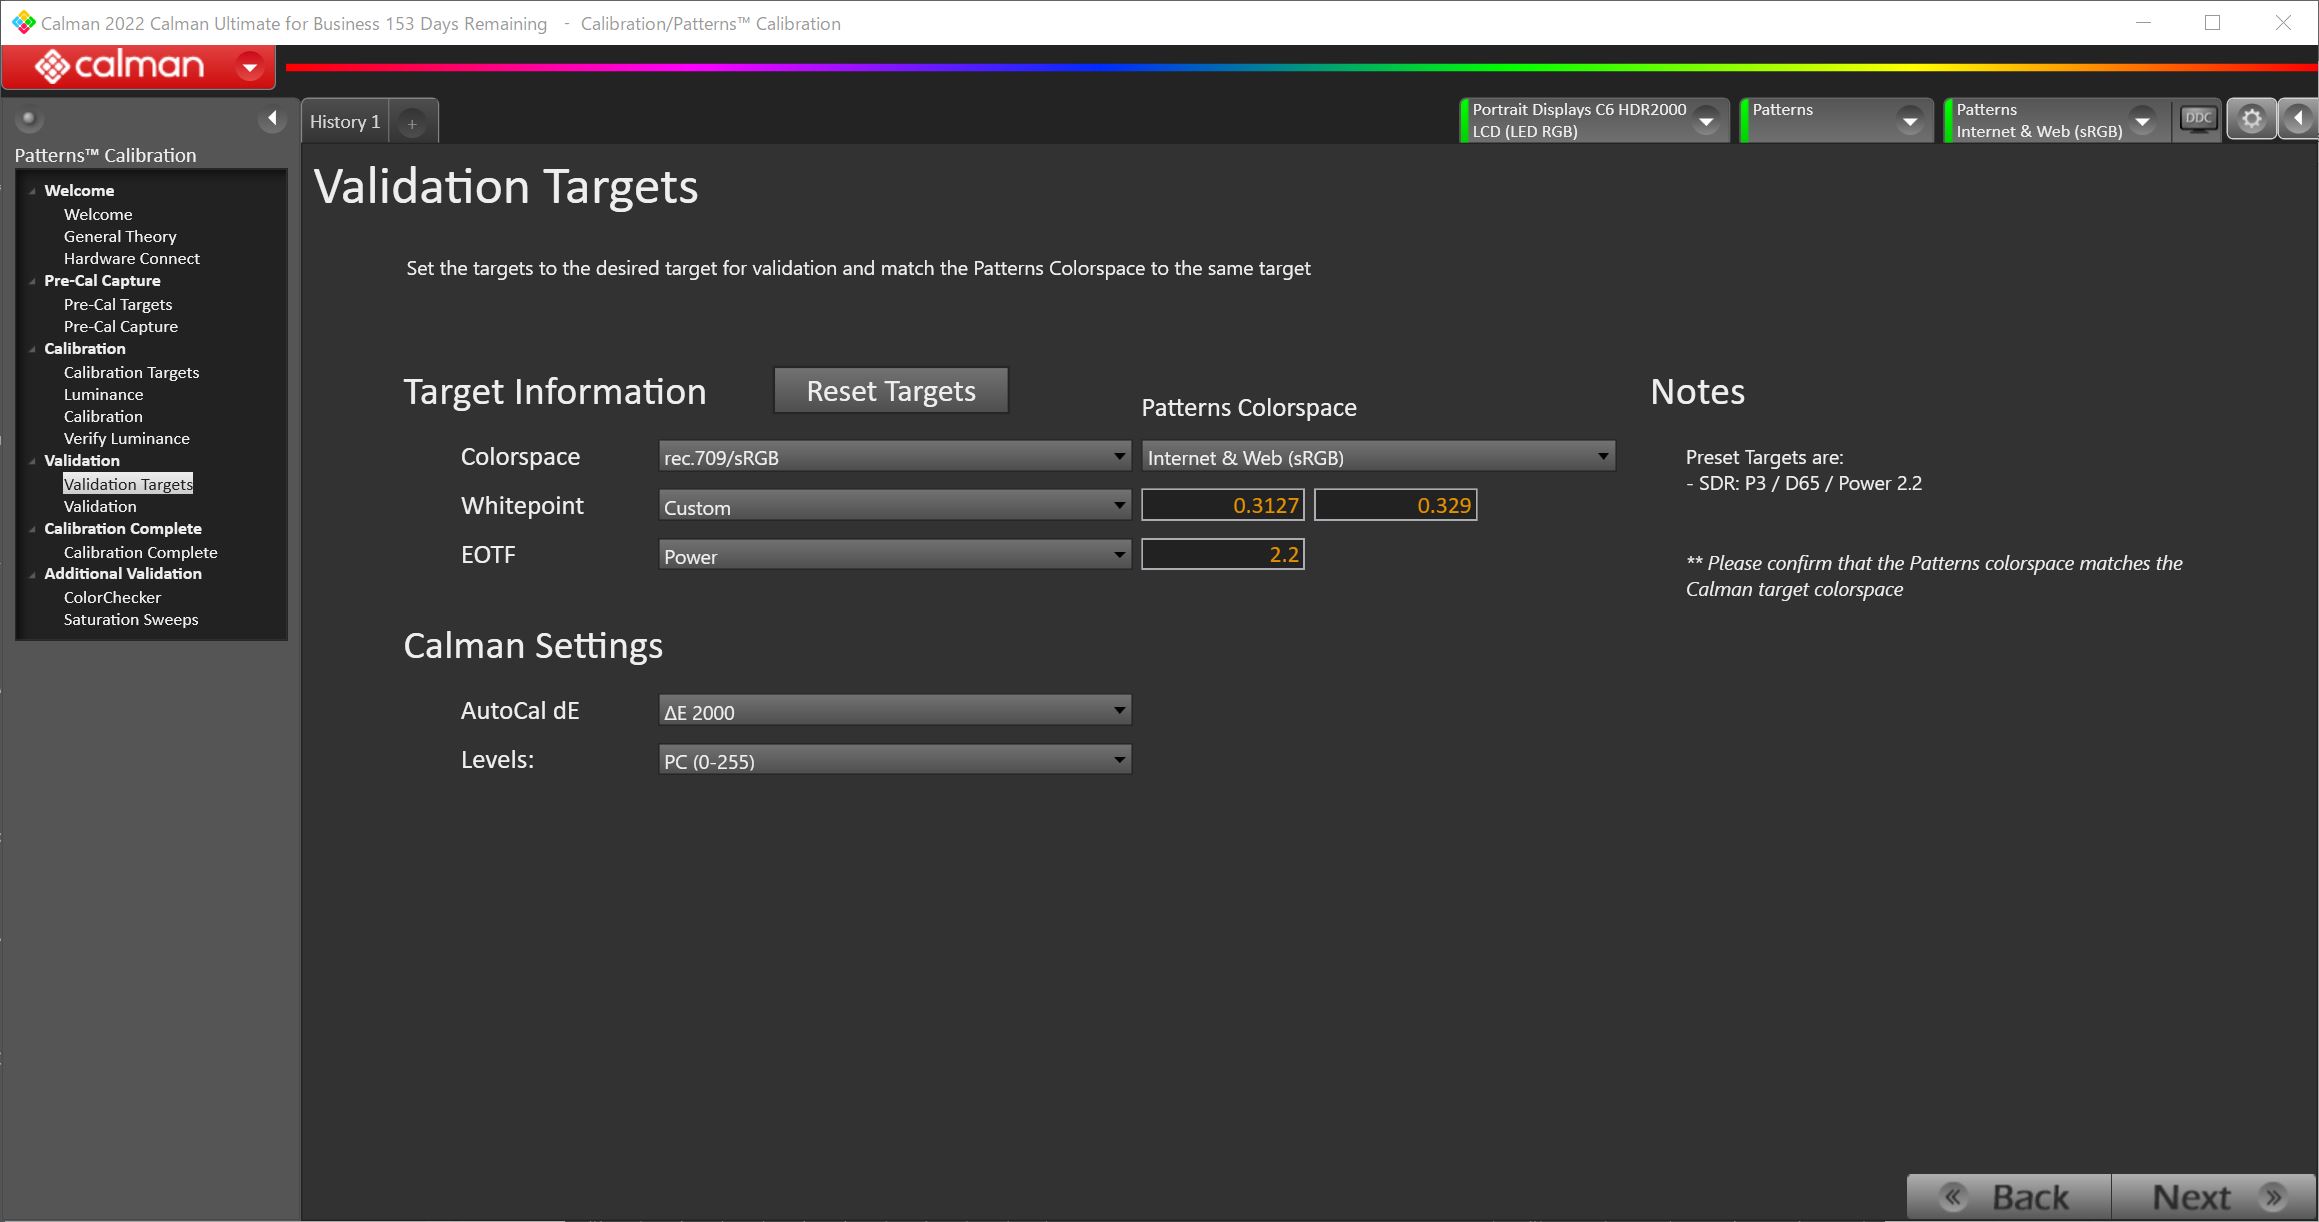Open the Hardware Connect page
The width and height of the screenshot is (2319, 1222).
pos(132,258)
